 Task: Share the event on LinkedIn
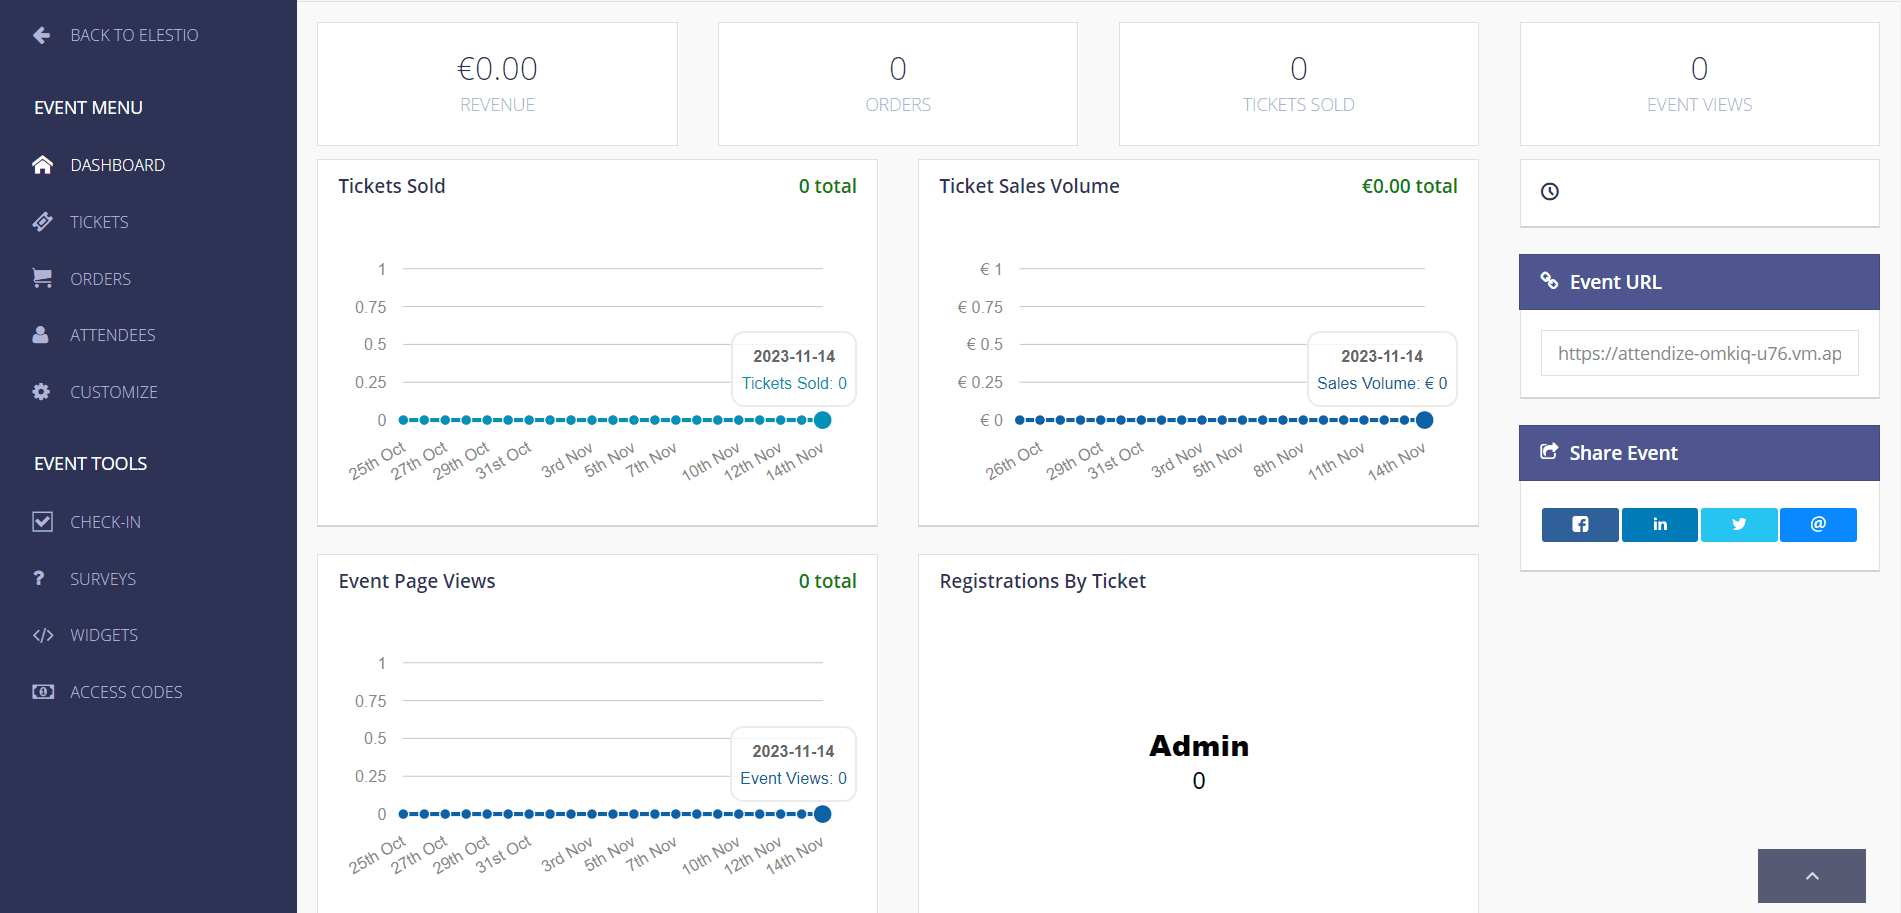[x=1659, y=524]
